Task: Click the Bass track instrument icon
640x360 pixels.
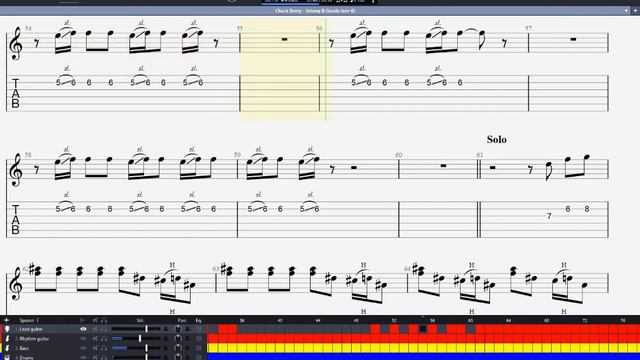Action: (7, 348)
